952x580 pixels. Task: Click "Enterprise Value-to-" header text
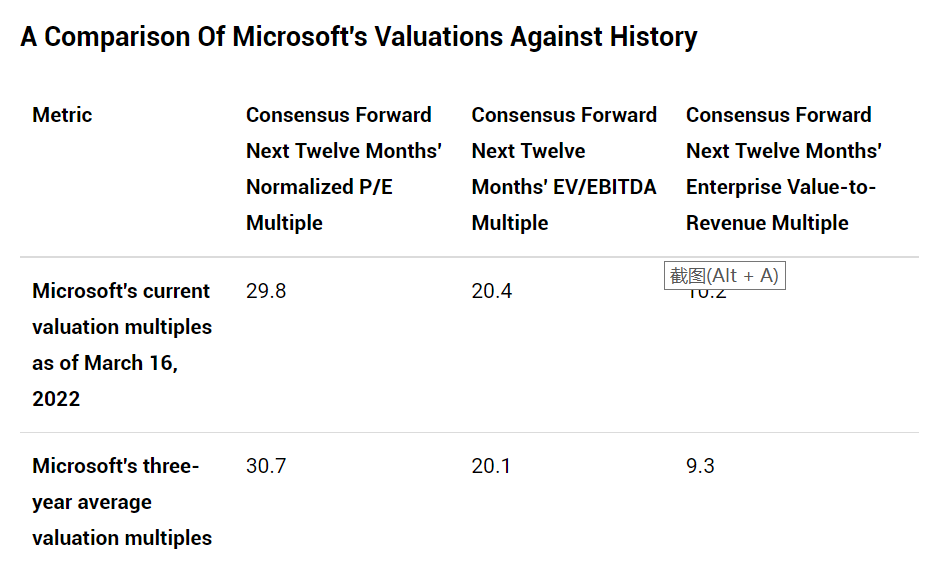(x=780, y=187)
